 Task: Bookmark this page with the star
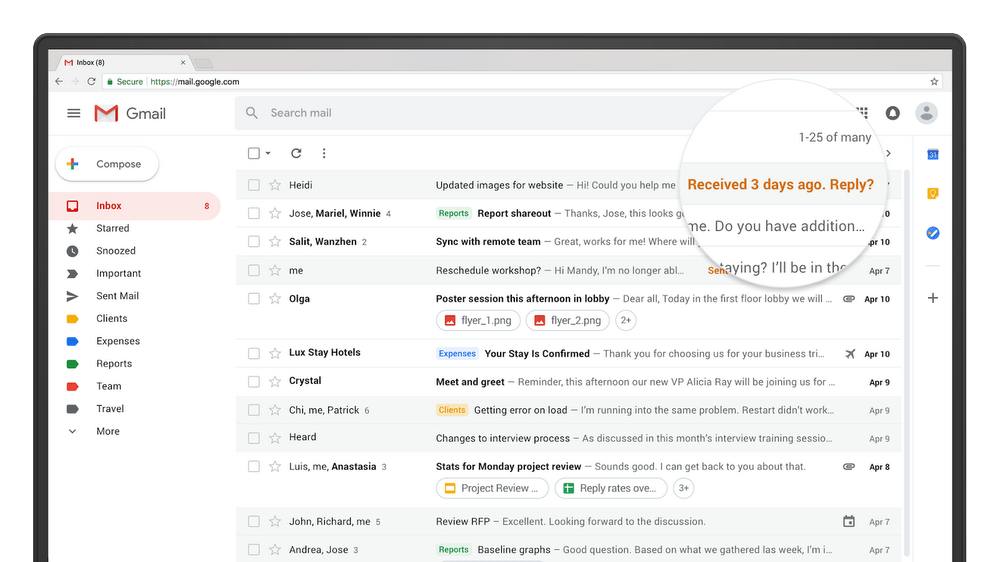[934, 82]
